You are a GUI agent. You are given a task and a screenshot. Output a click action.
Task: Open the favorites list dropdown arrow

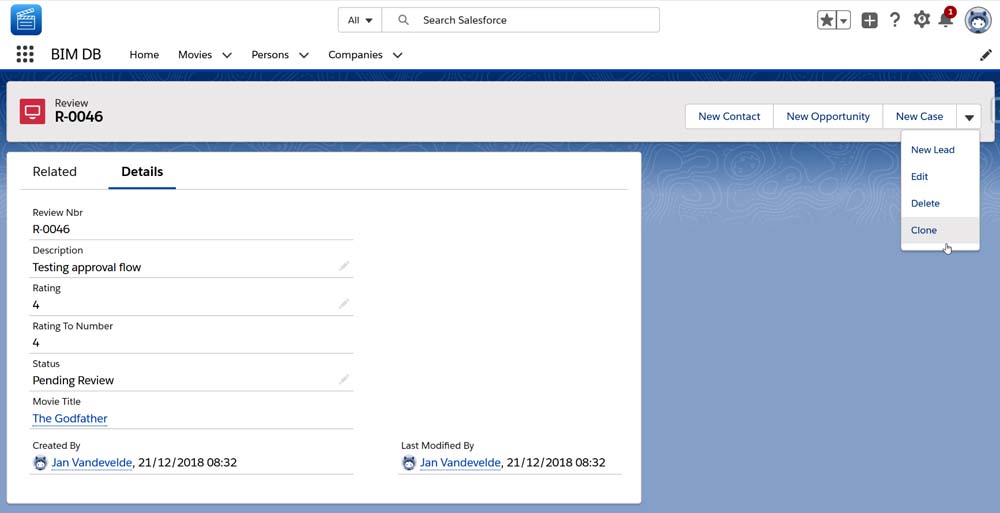(843, 20)
